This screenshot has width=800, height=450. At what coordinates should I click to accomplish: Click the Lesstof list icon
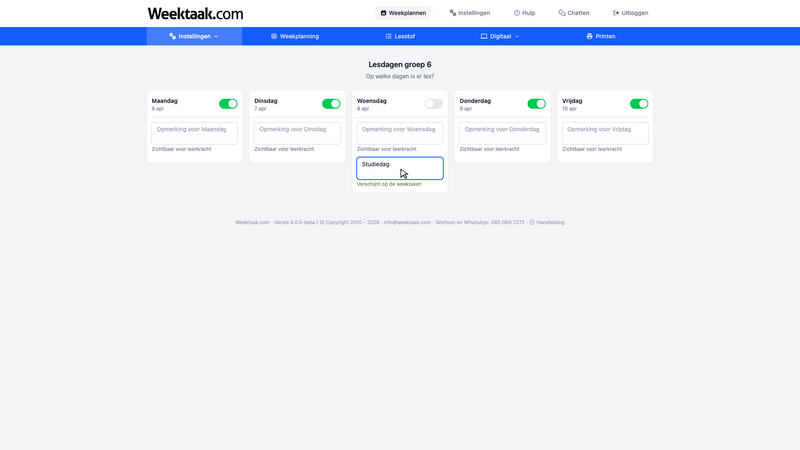pos(388,36)
